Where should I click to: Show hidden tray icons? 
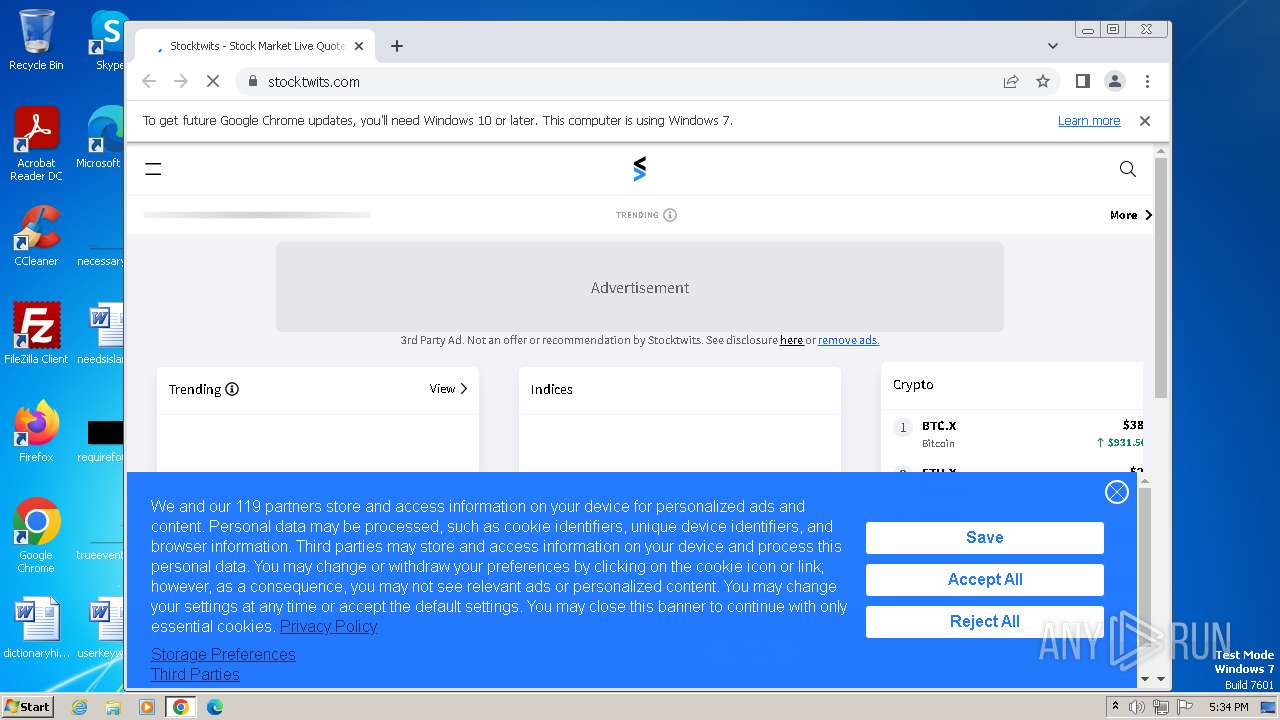(1116, 707)
